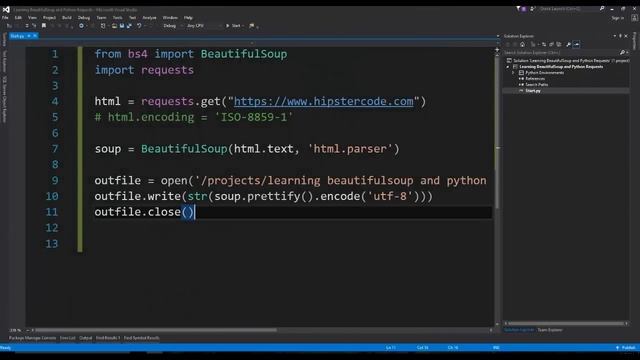Collapse the Learning BeautifulSoup project node
The height and width of the screenshot is (360, 640).
[508, 67]
